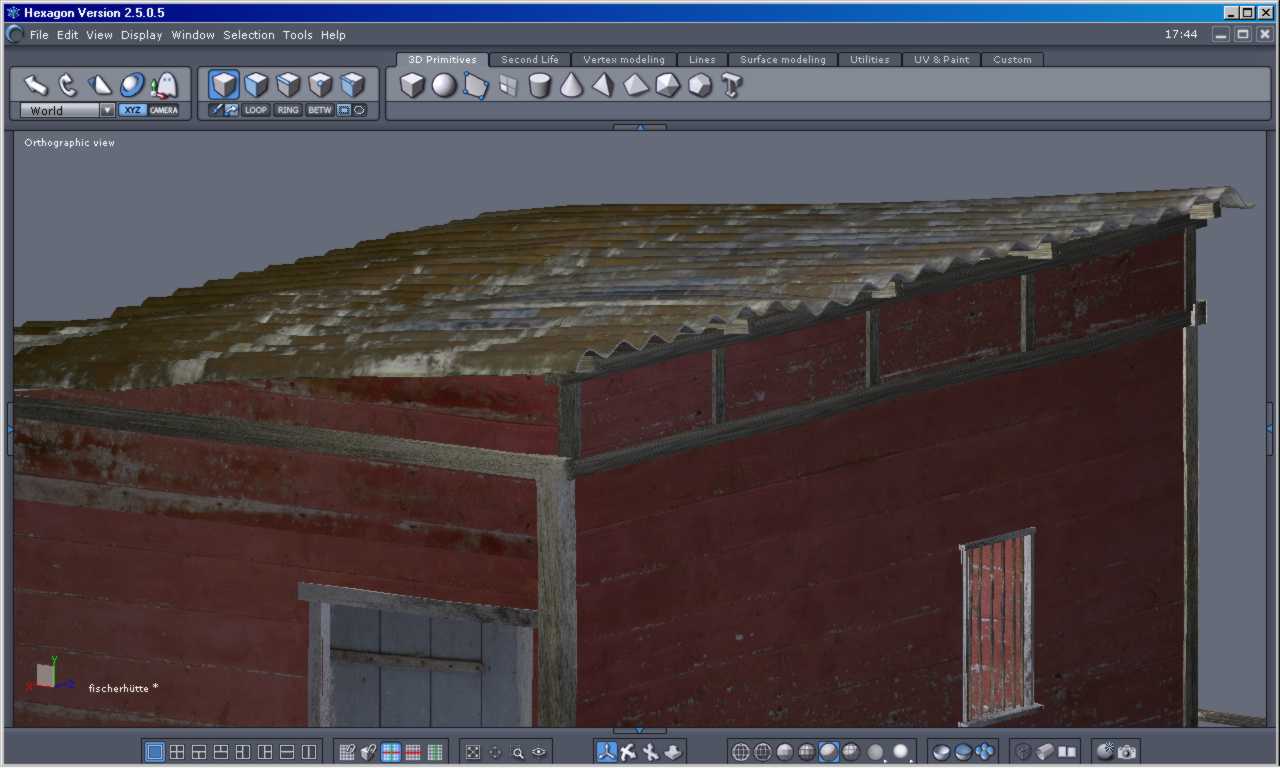Enable lasso selection mode
1280x768 pixels.
[x=360, y=110]
